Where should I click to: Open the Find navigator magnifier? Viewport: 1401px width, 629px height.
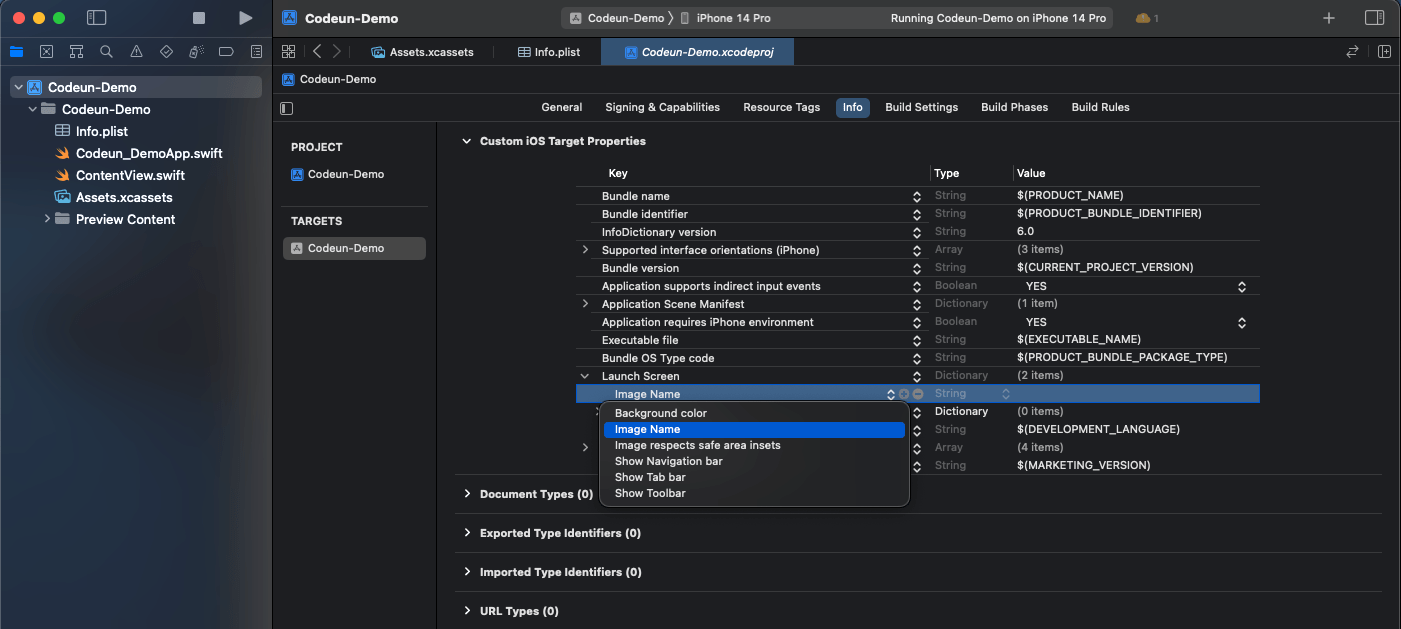(x=106, y=52)
